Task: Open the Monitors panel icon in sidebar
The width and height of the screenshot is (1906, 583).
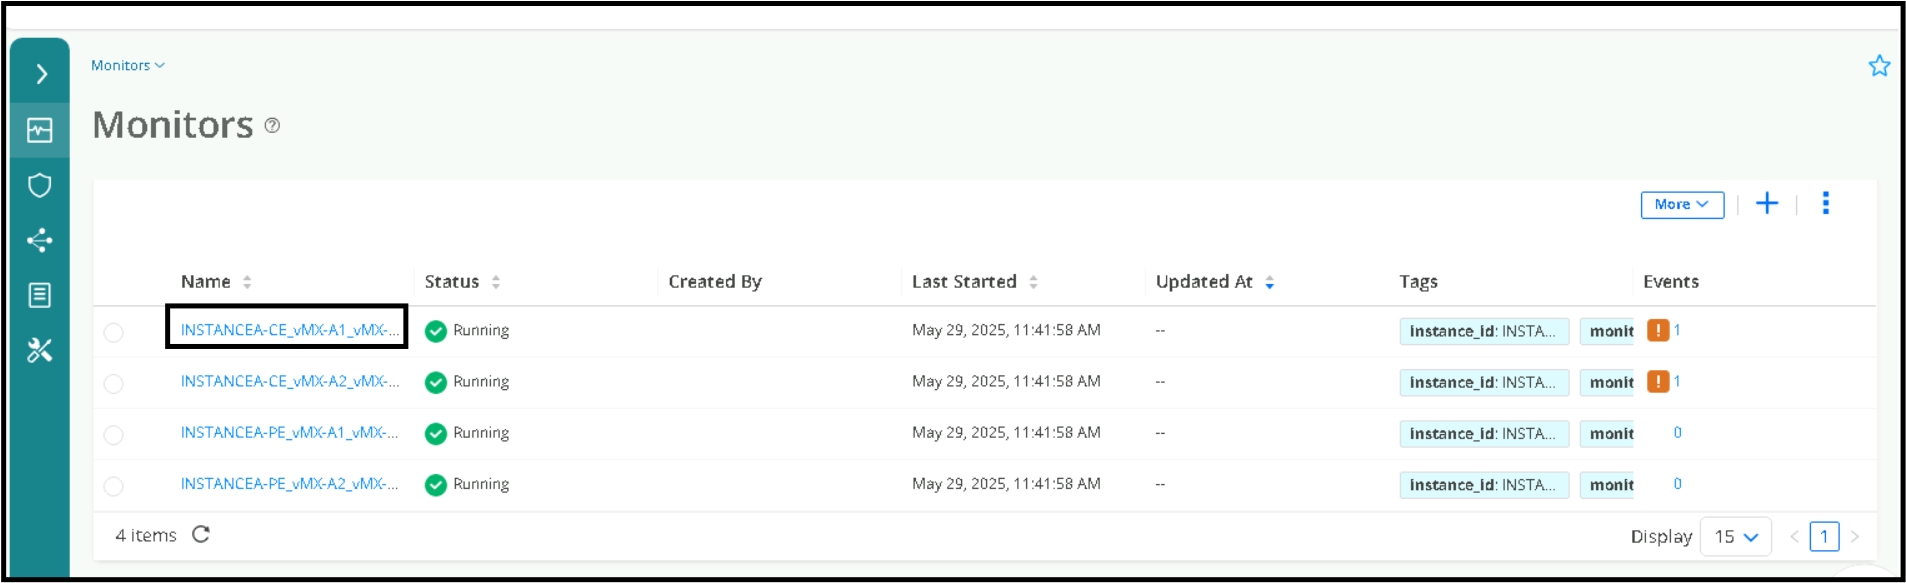Action: 39,129
